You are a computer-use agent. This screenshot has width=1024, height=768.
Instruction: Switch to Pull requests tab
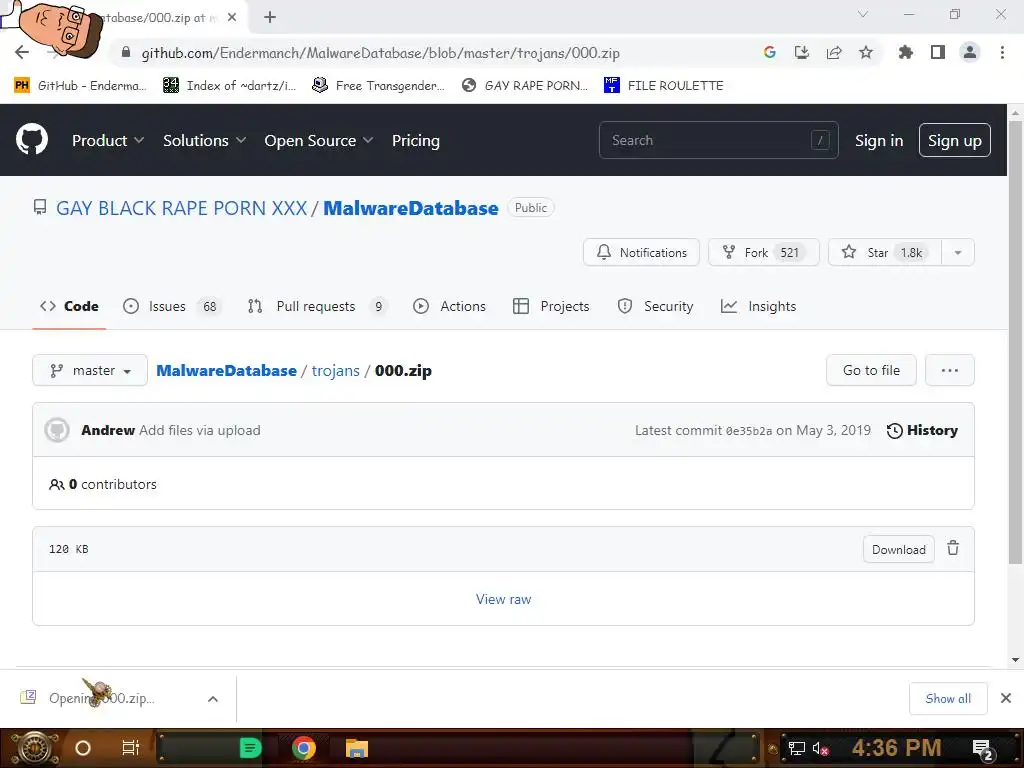[317, 306]
